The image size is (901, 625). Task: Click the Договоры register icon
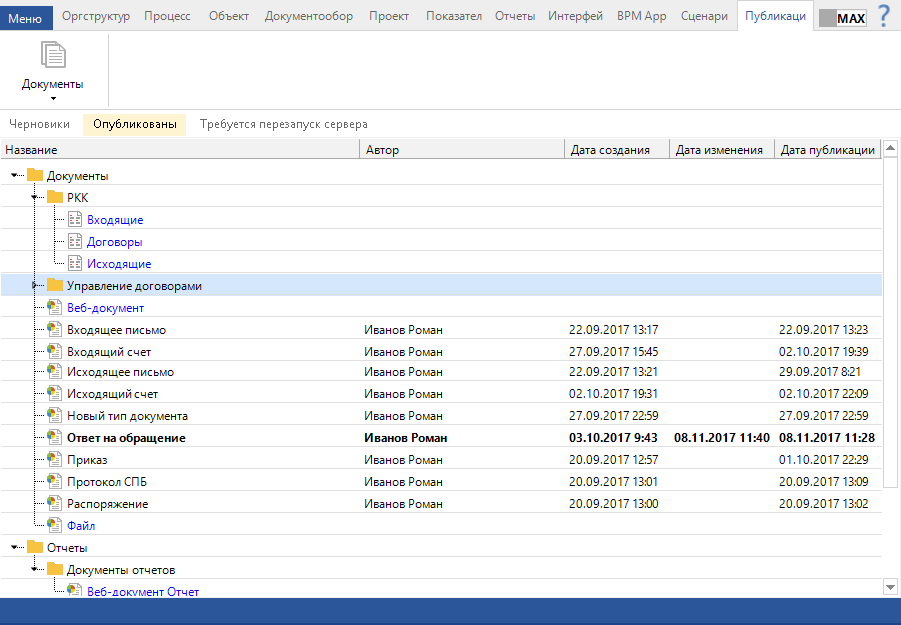click(75, 242)
